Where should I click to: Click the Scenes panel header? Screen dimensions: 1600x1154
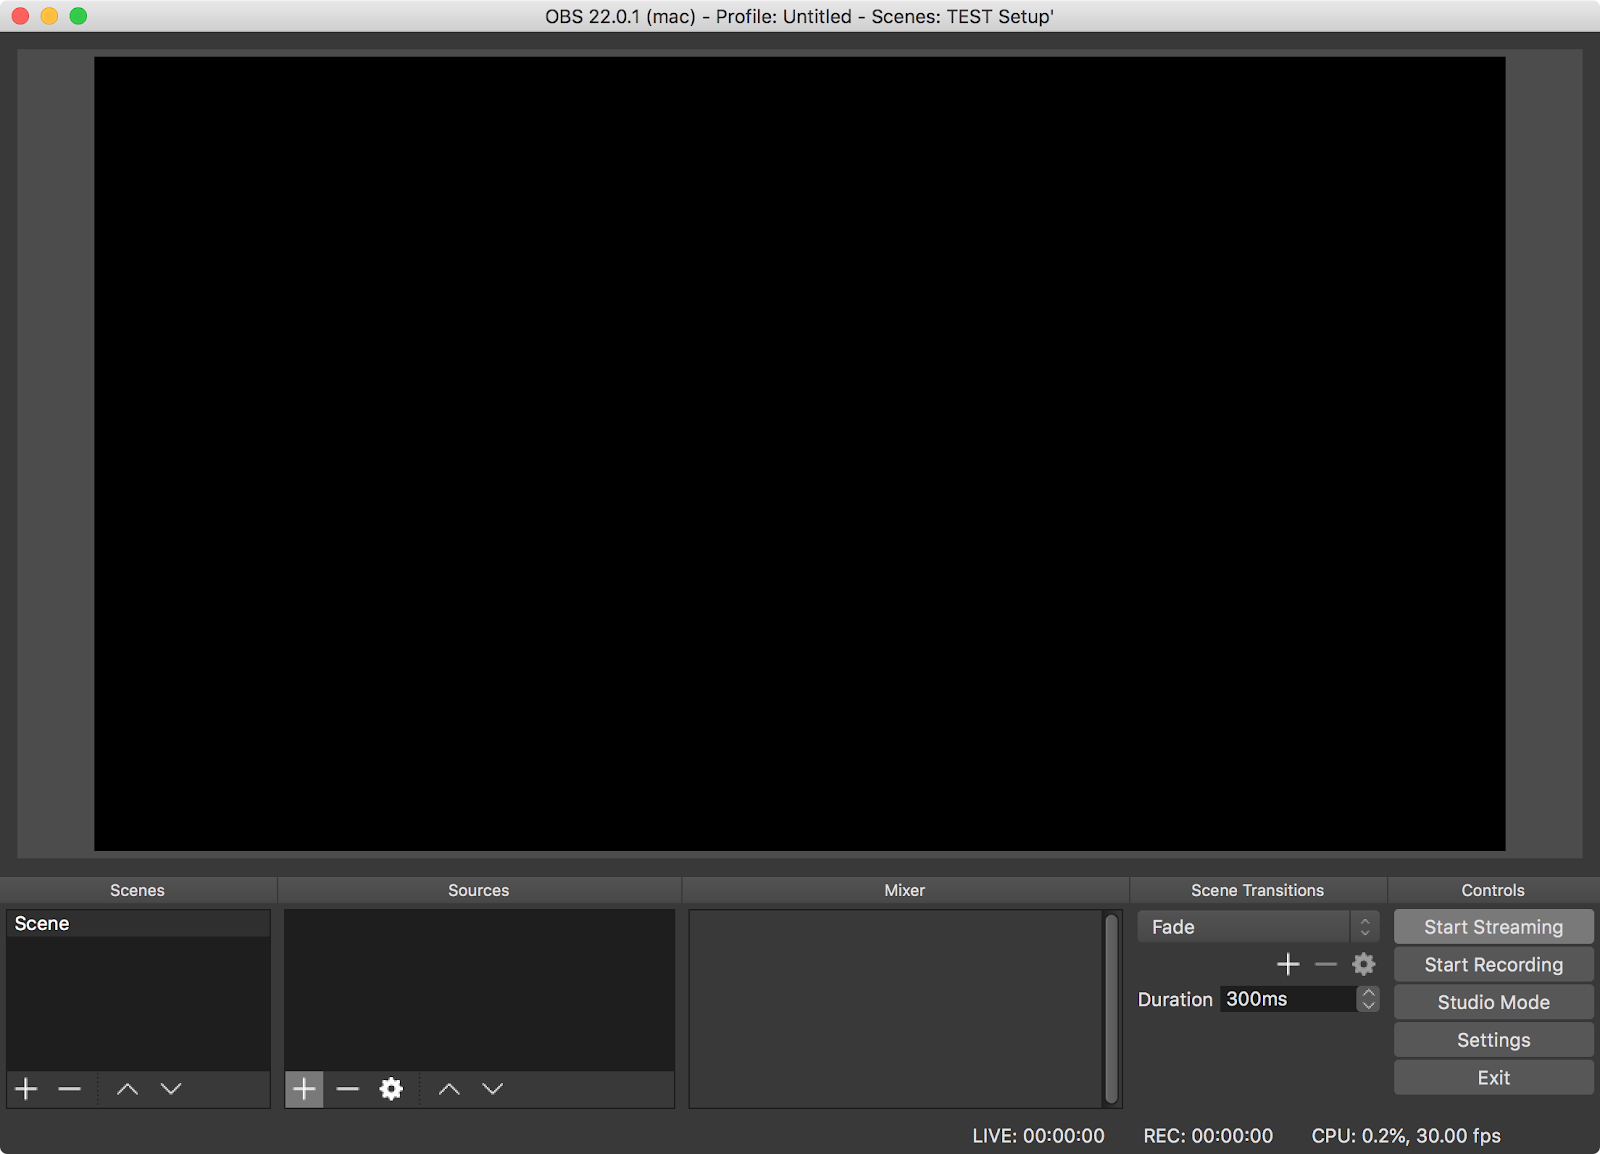(137, 890)
